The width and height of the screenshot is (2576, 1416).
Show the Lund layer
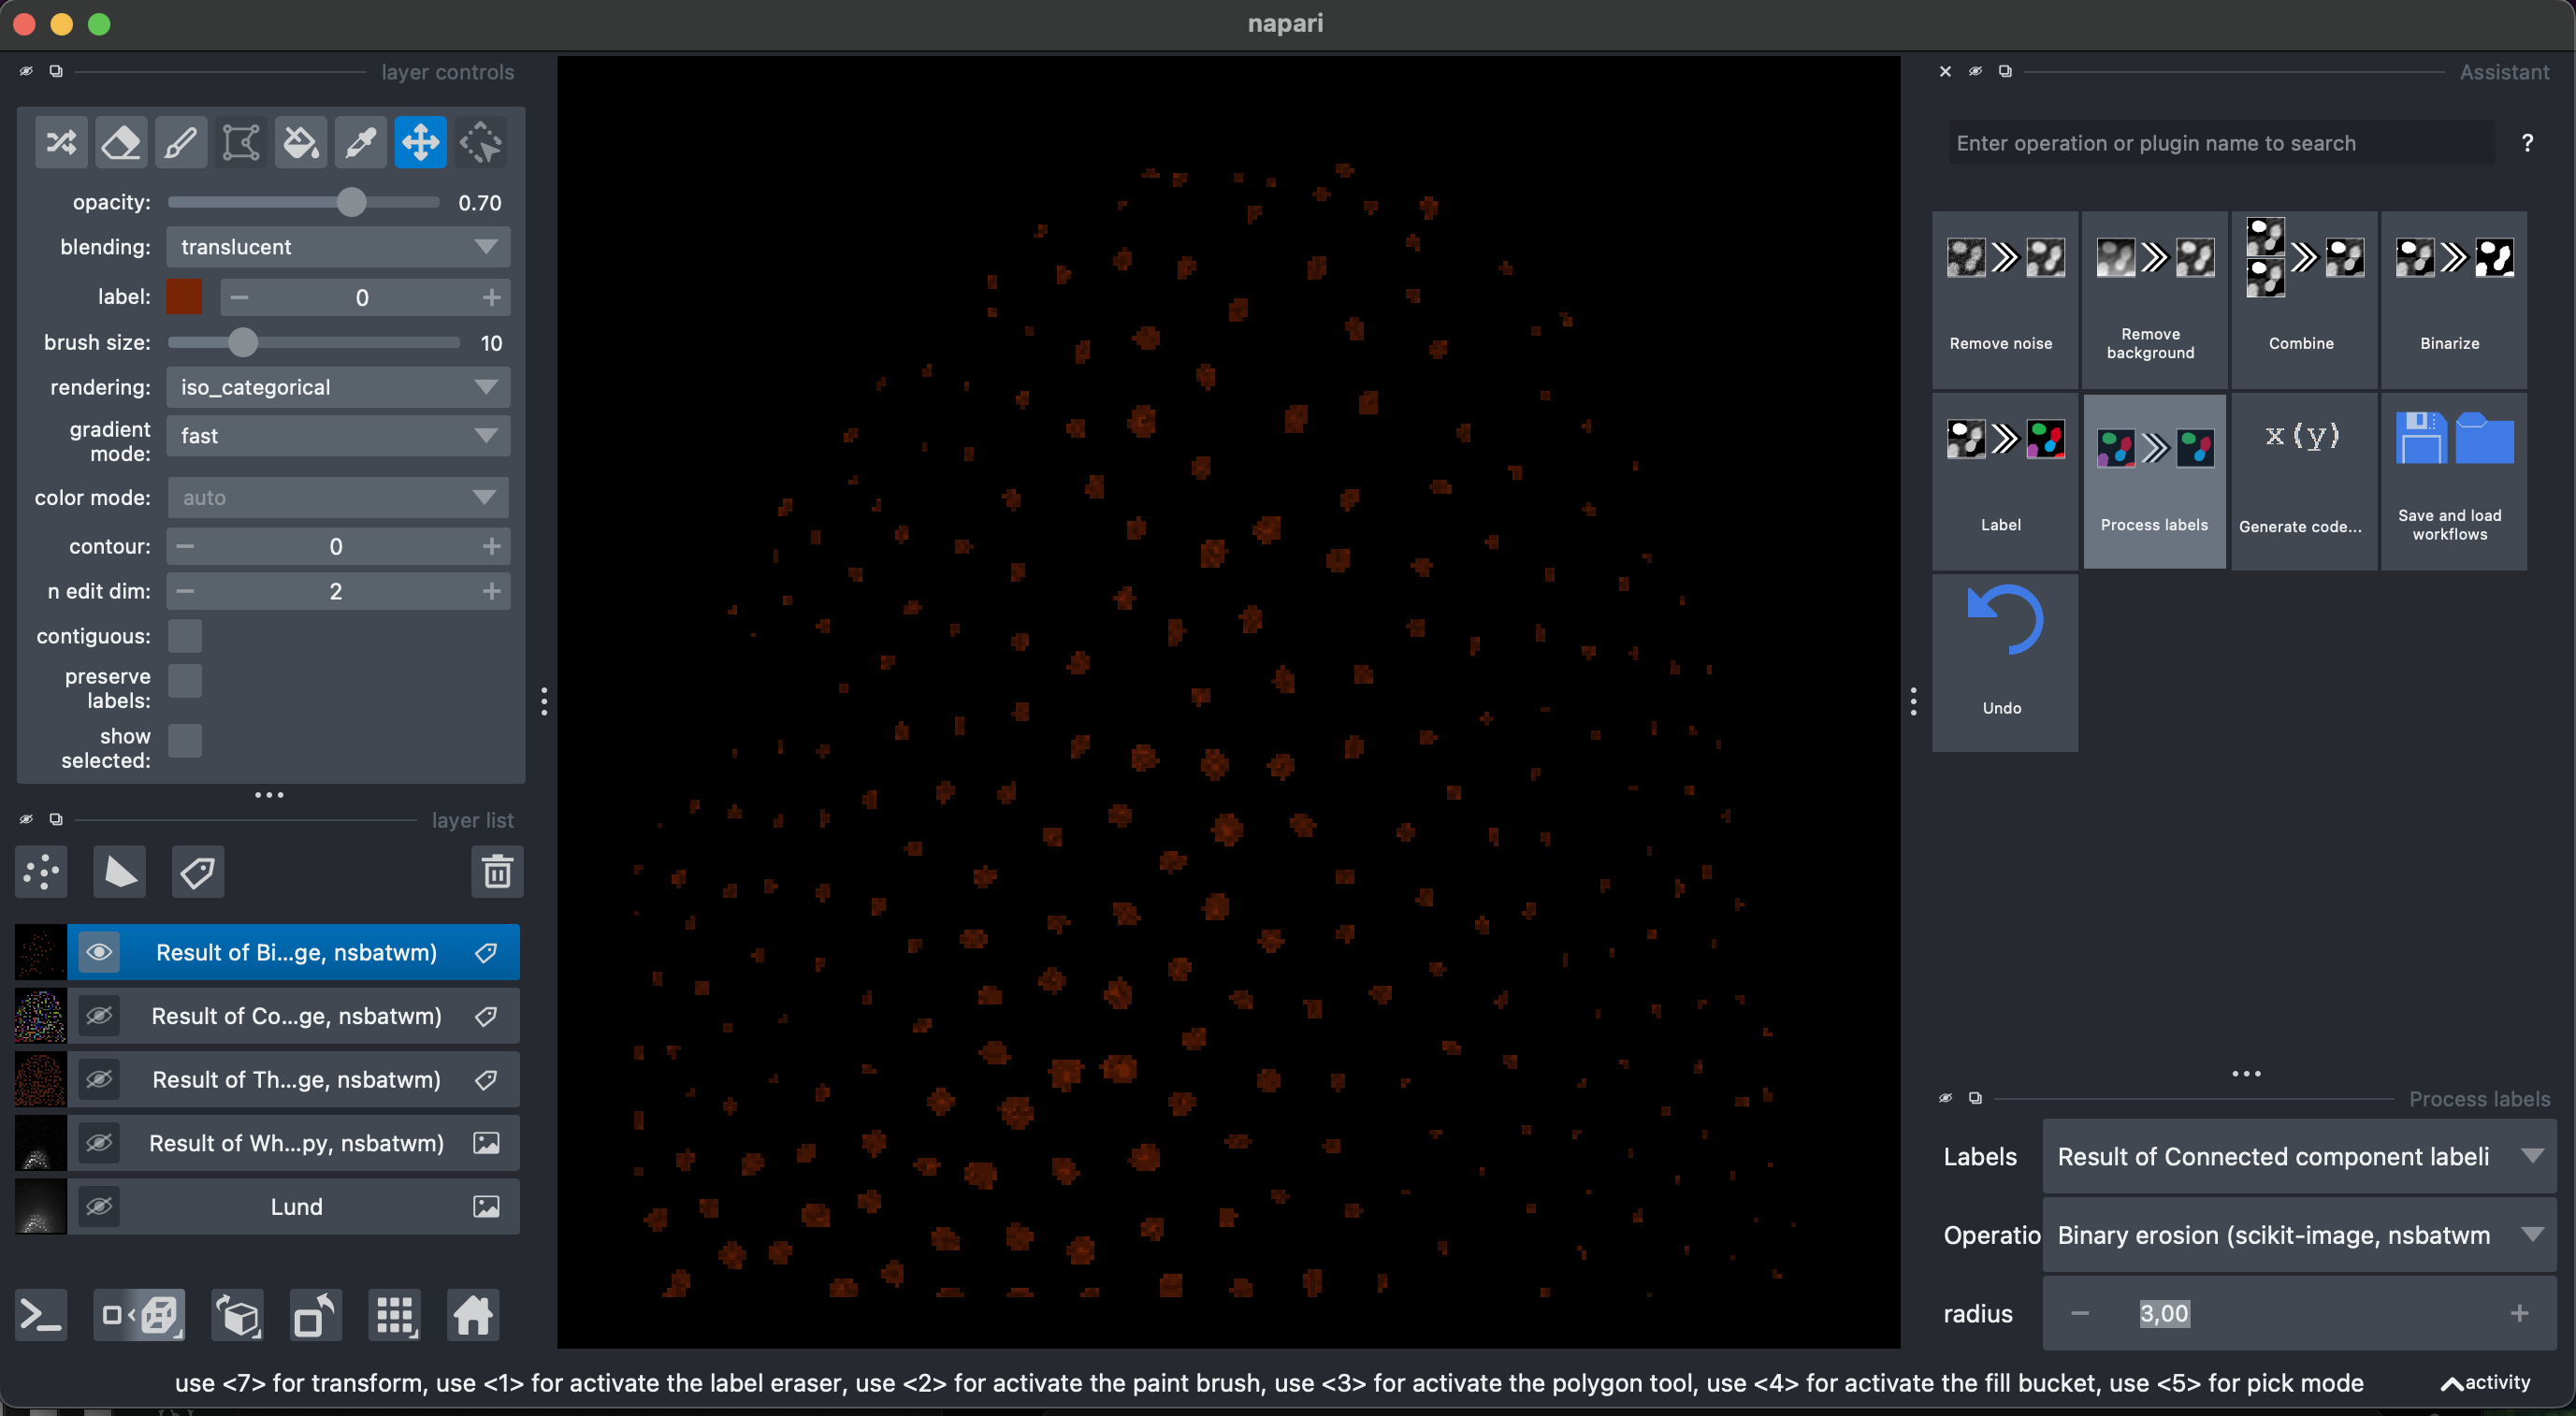point(99,1207)
